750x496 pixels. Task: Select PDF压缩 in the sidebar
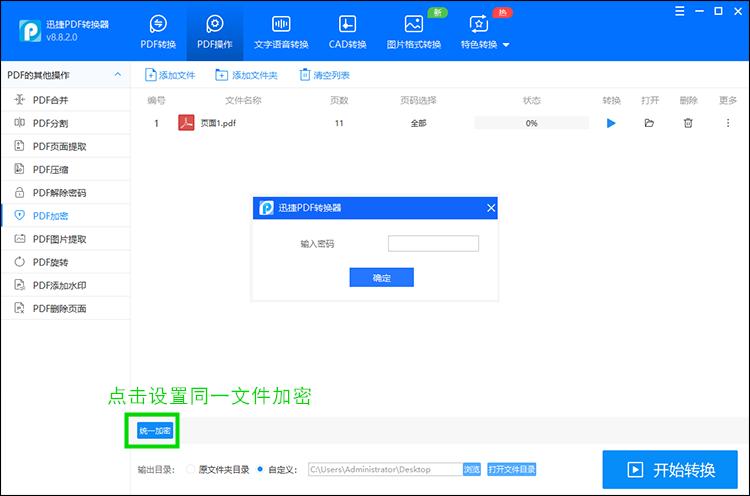coord(65,169)
